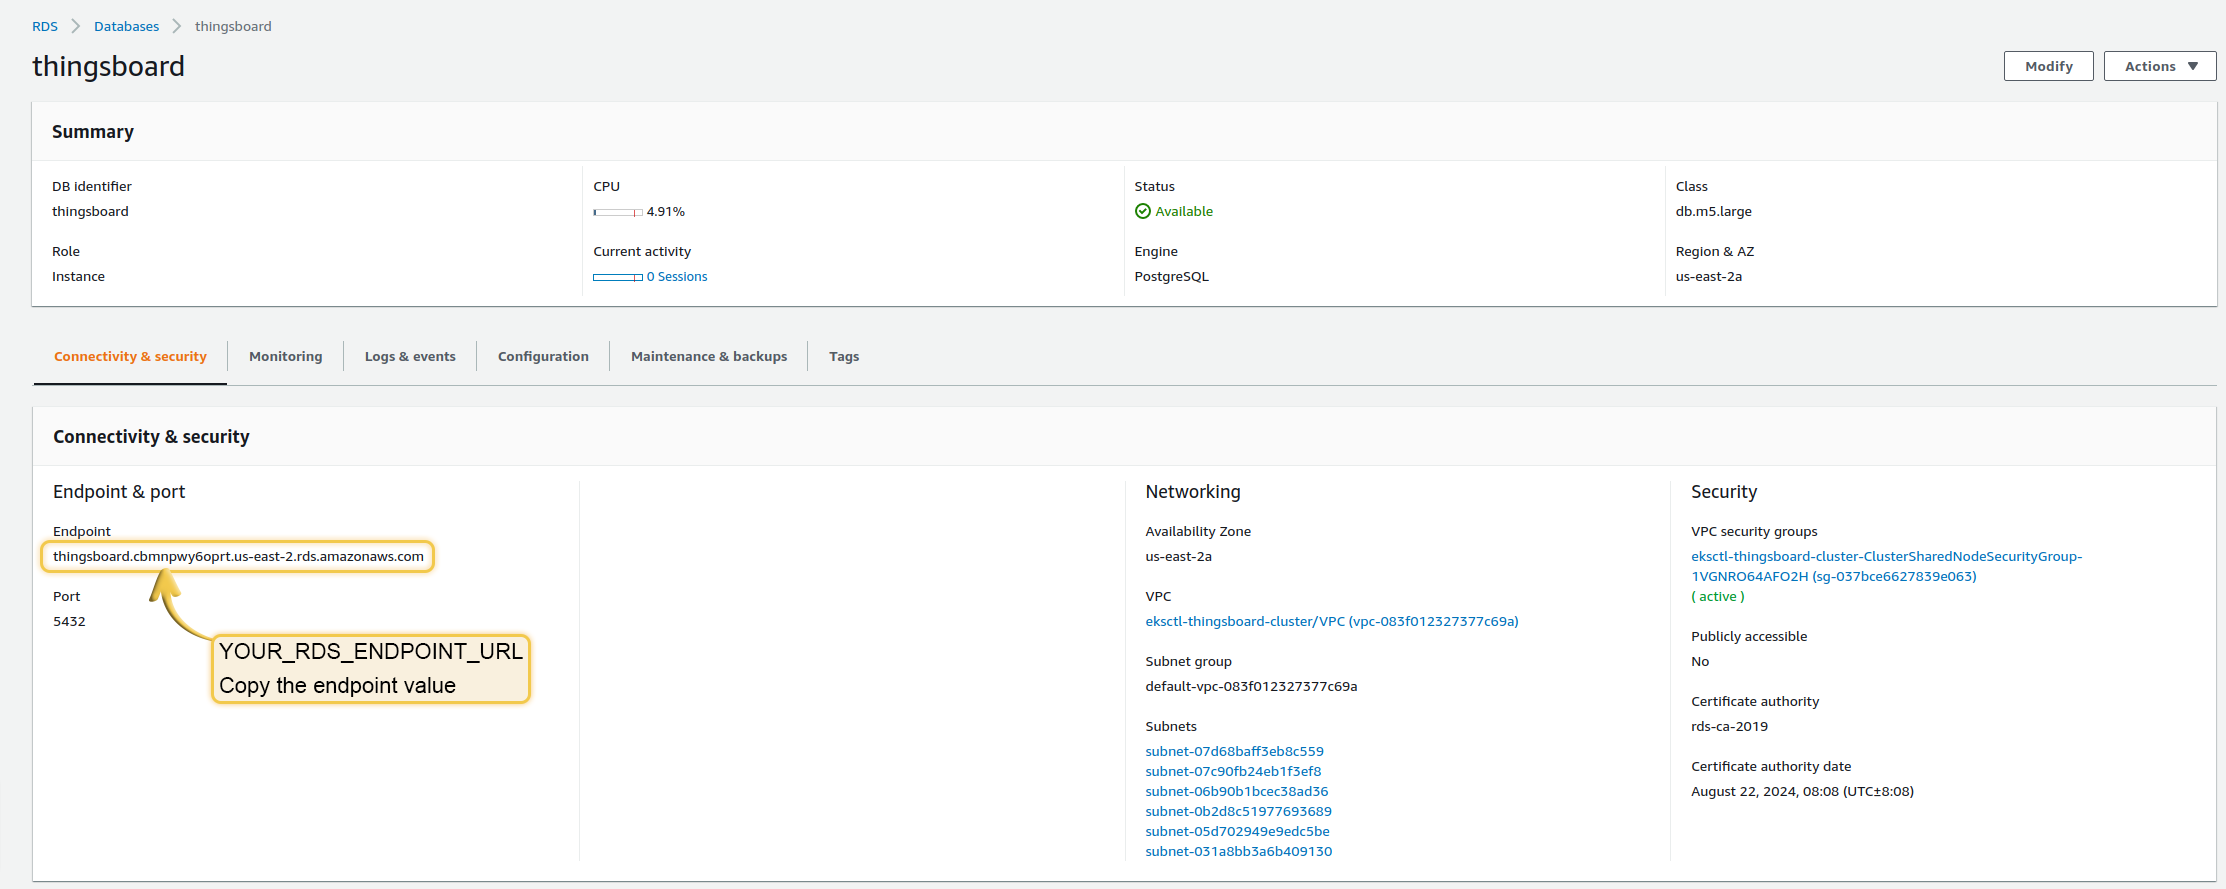Switch to the Configuration tab

click(x=543, y=356)
